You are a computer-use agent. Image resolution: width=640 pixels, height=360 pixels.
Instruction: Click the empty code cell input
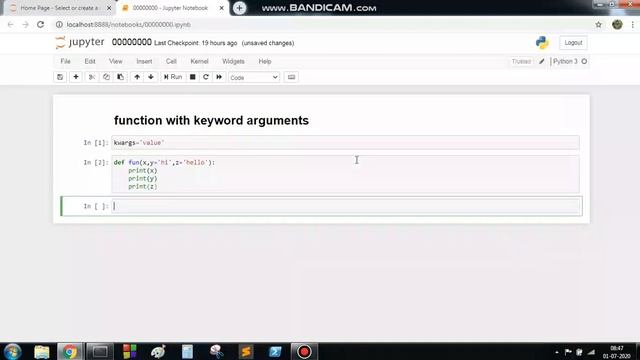coord(347,206)
